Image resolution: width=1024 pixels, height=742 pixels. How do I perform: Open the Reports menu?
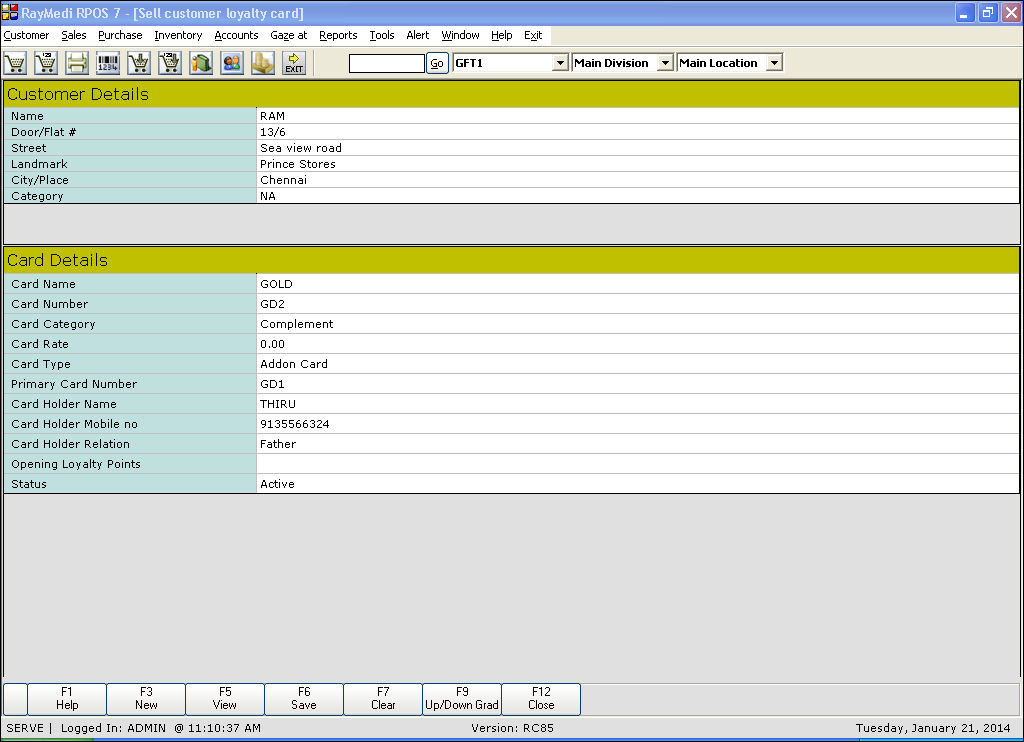[x=338, y=35]
